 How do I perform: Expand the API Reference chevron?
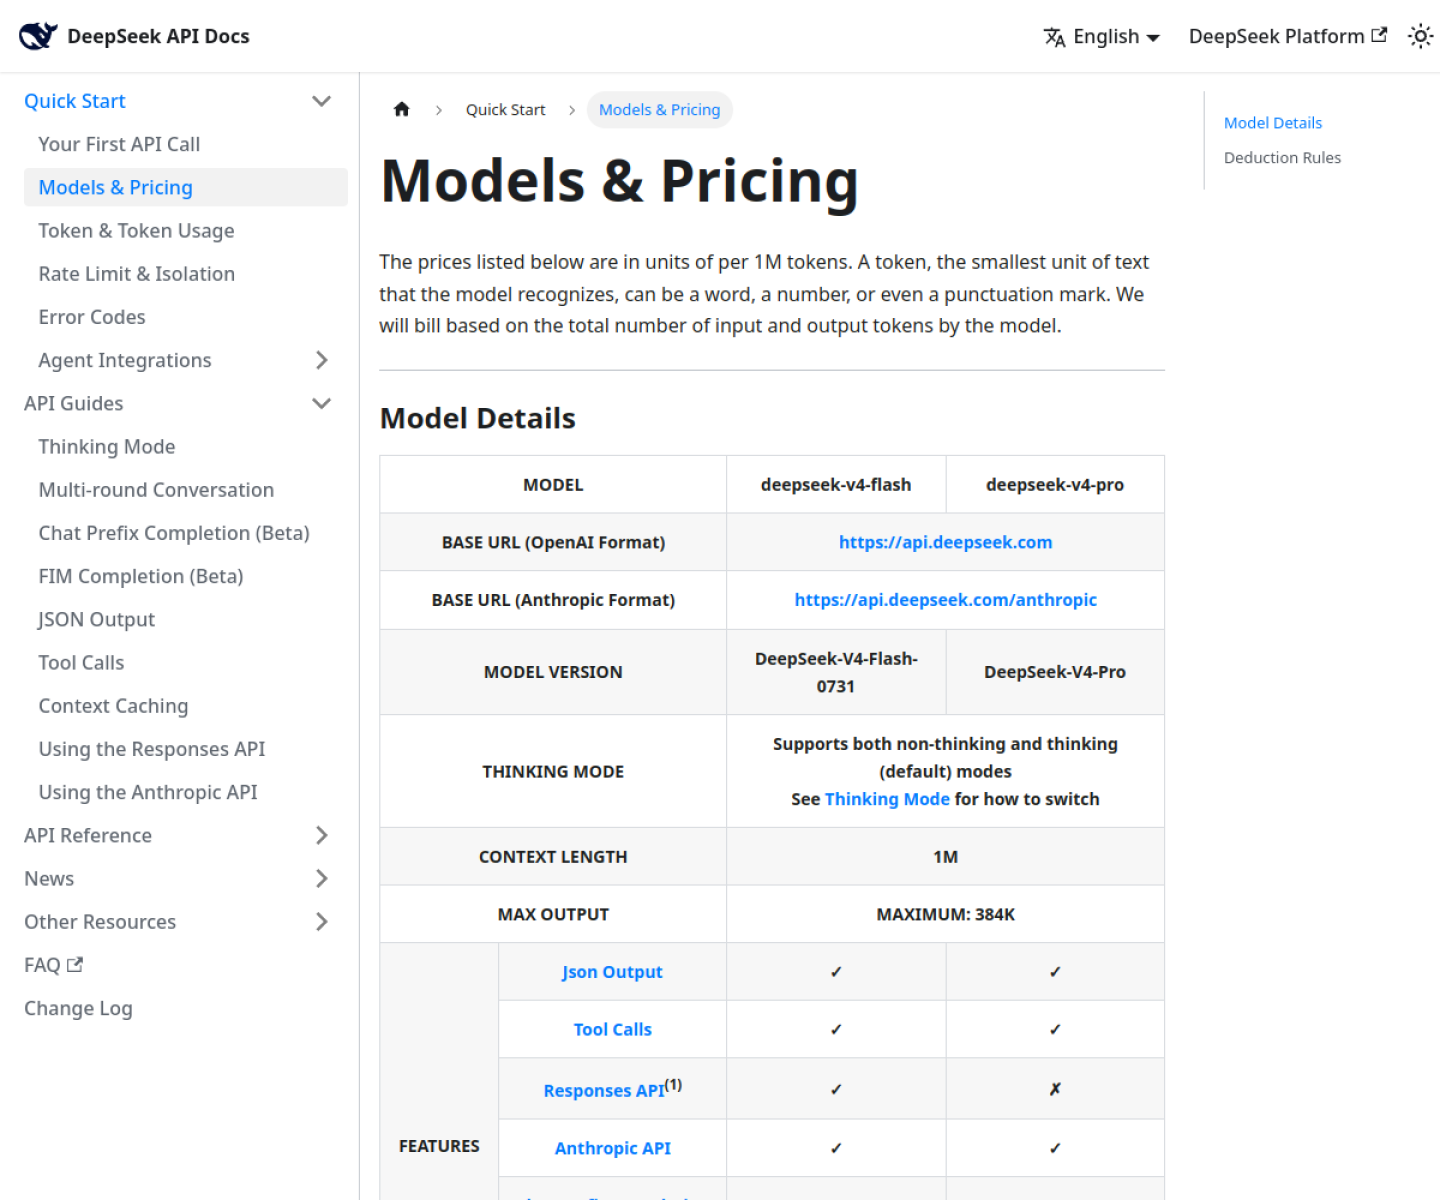[321, 835]
